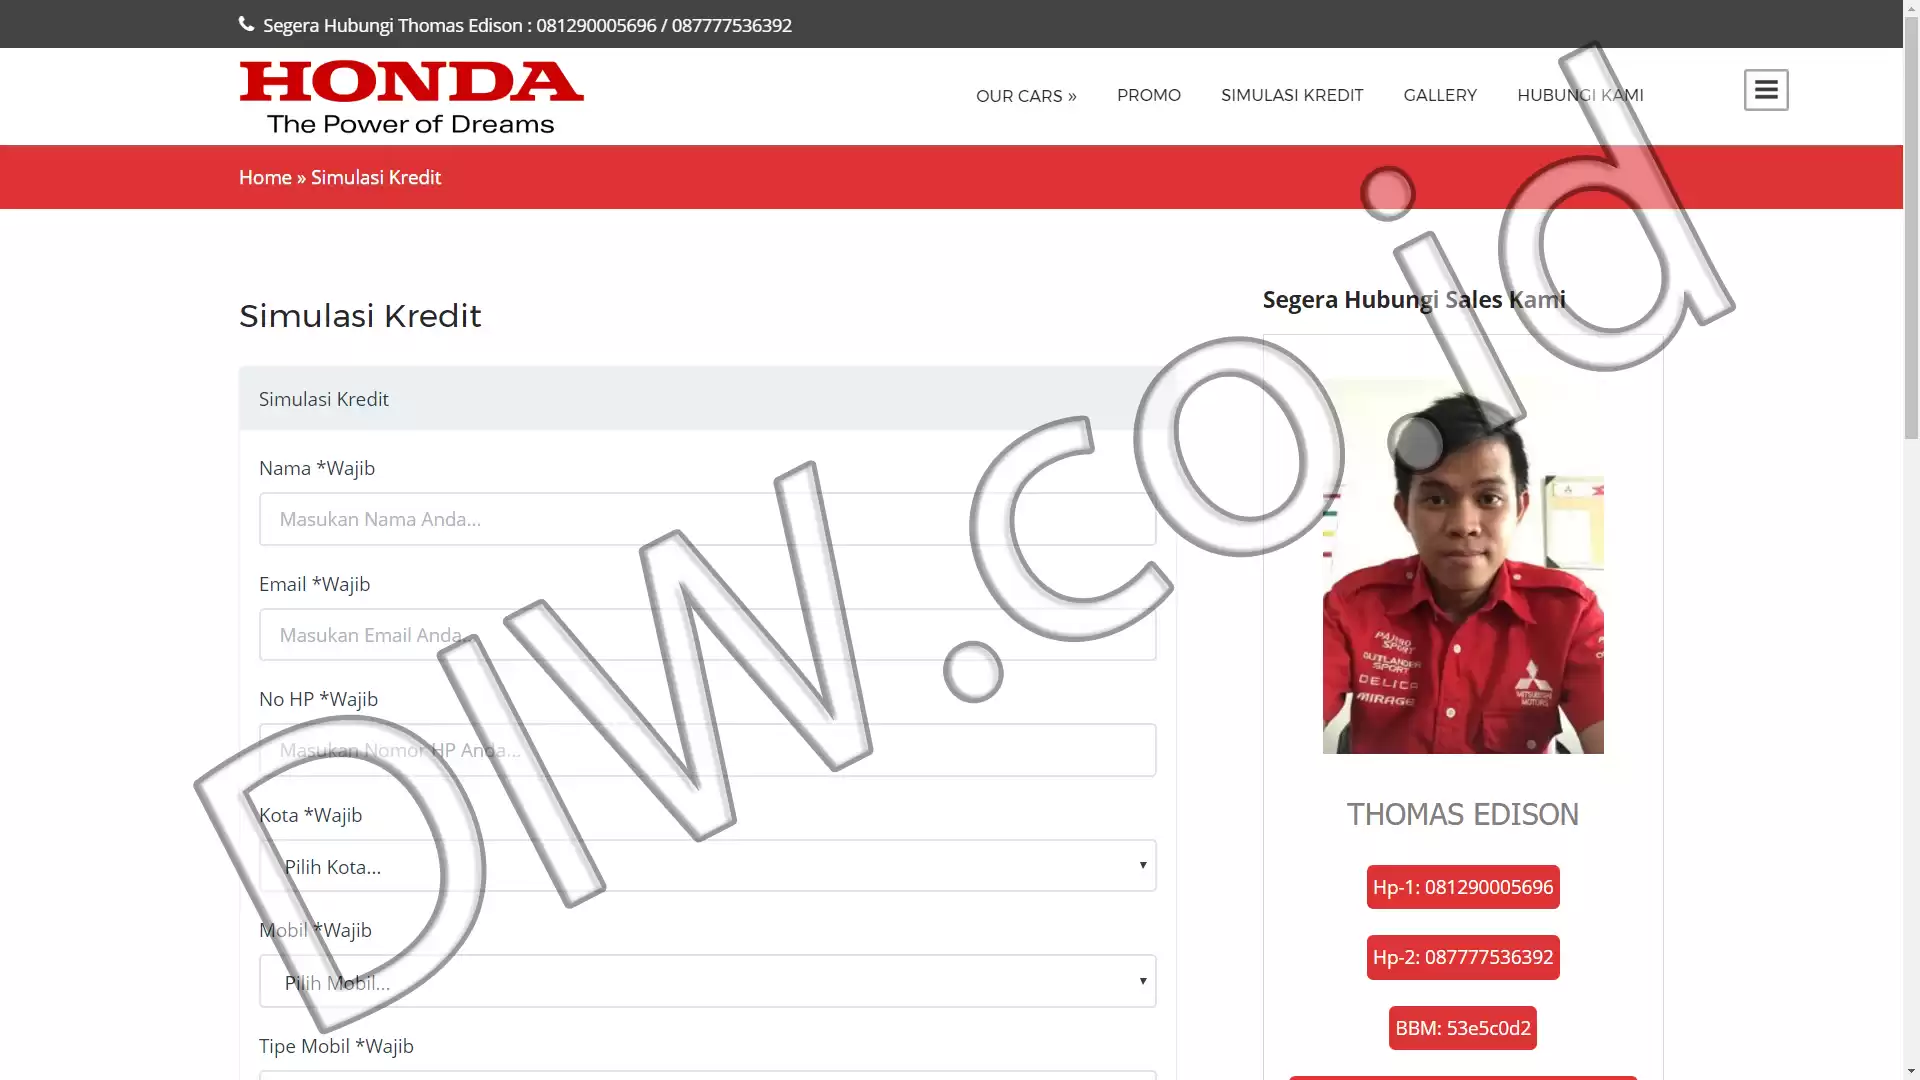
Task: Click Simulasi Kredit breadcrumb text
Action: point(376,177)
